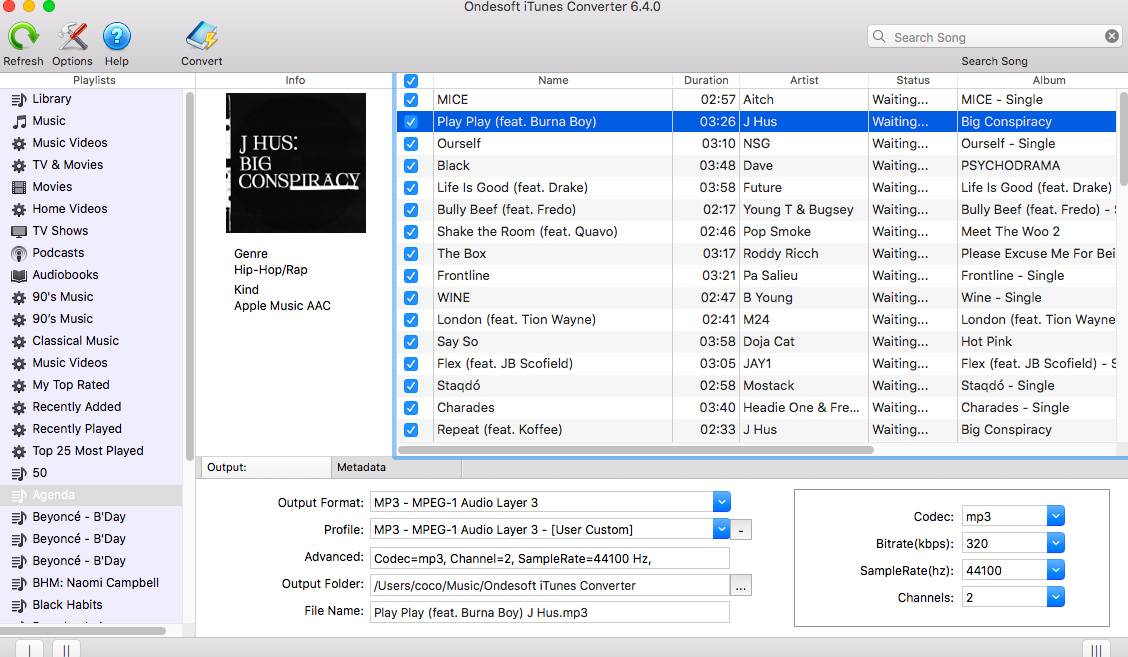Open the Bitrate(kbps) dropdown
The height and width of the screenshot is (657, 1128).
pos(1055,543)
